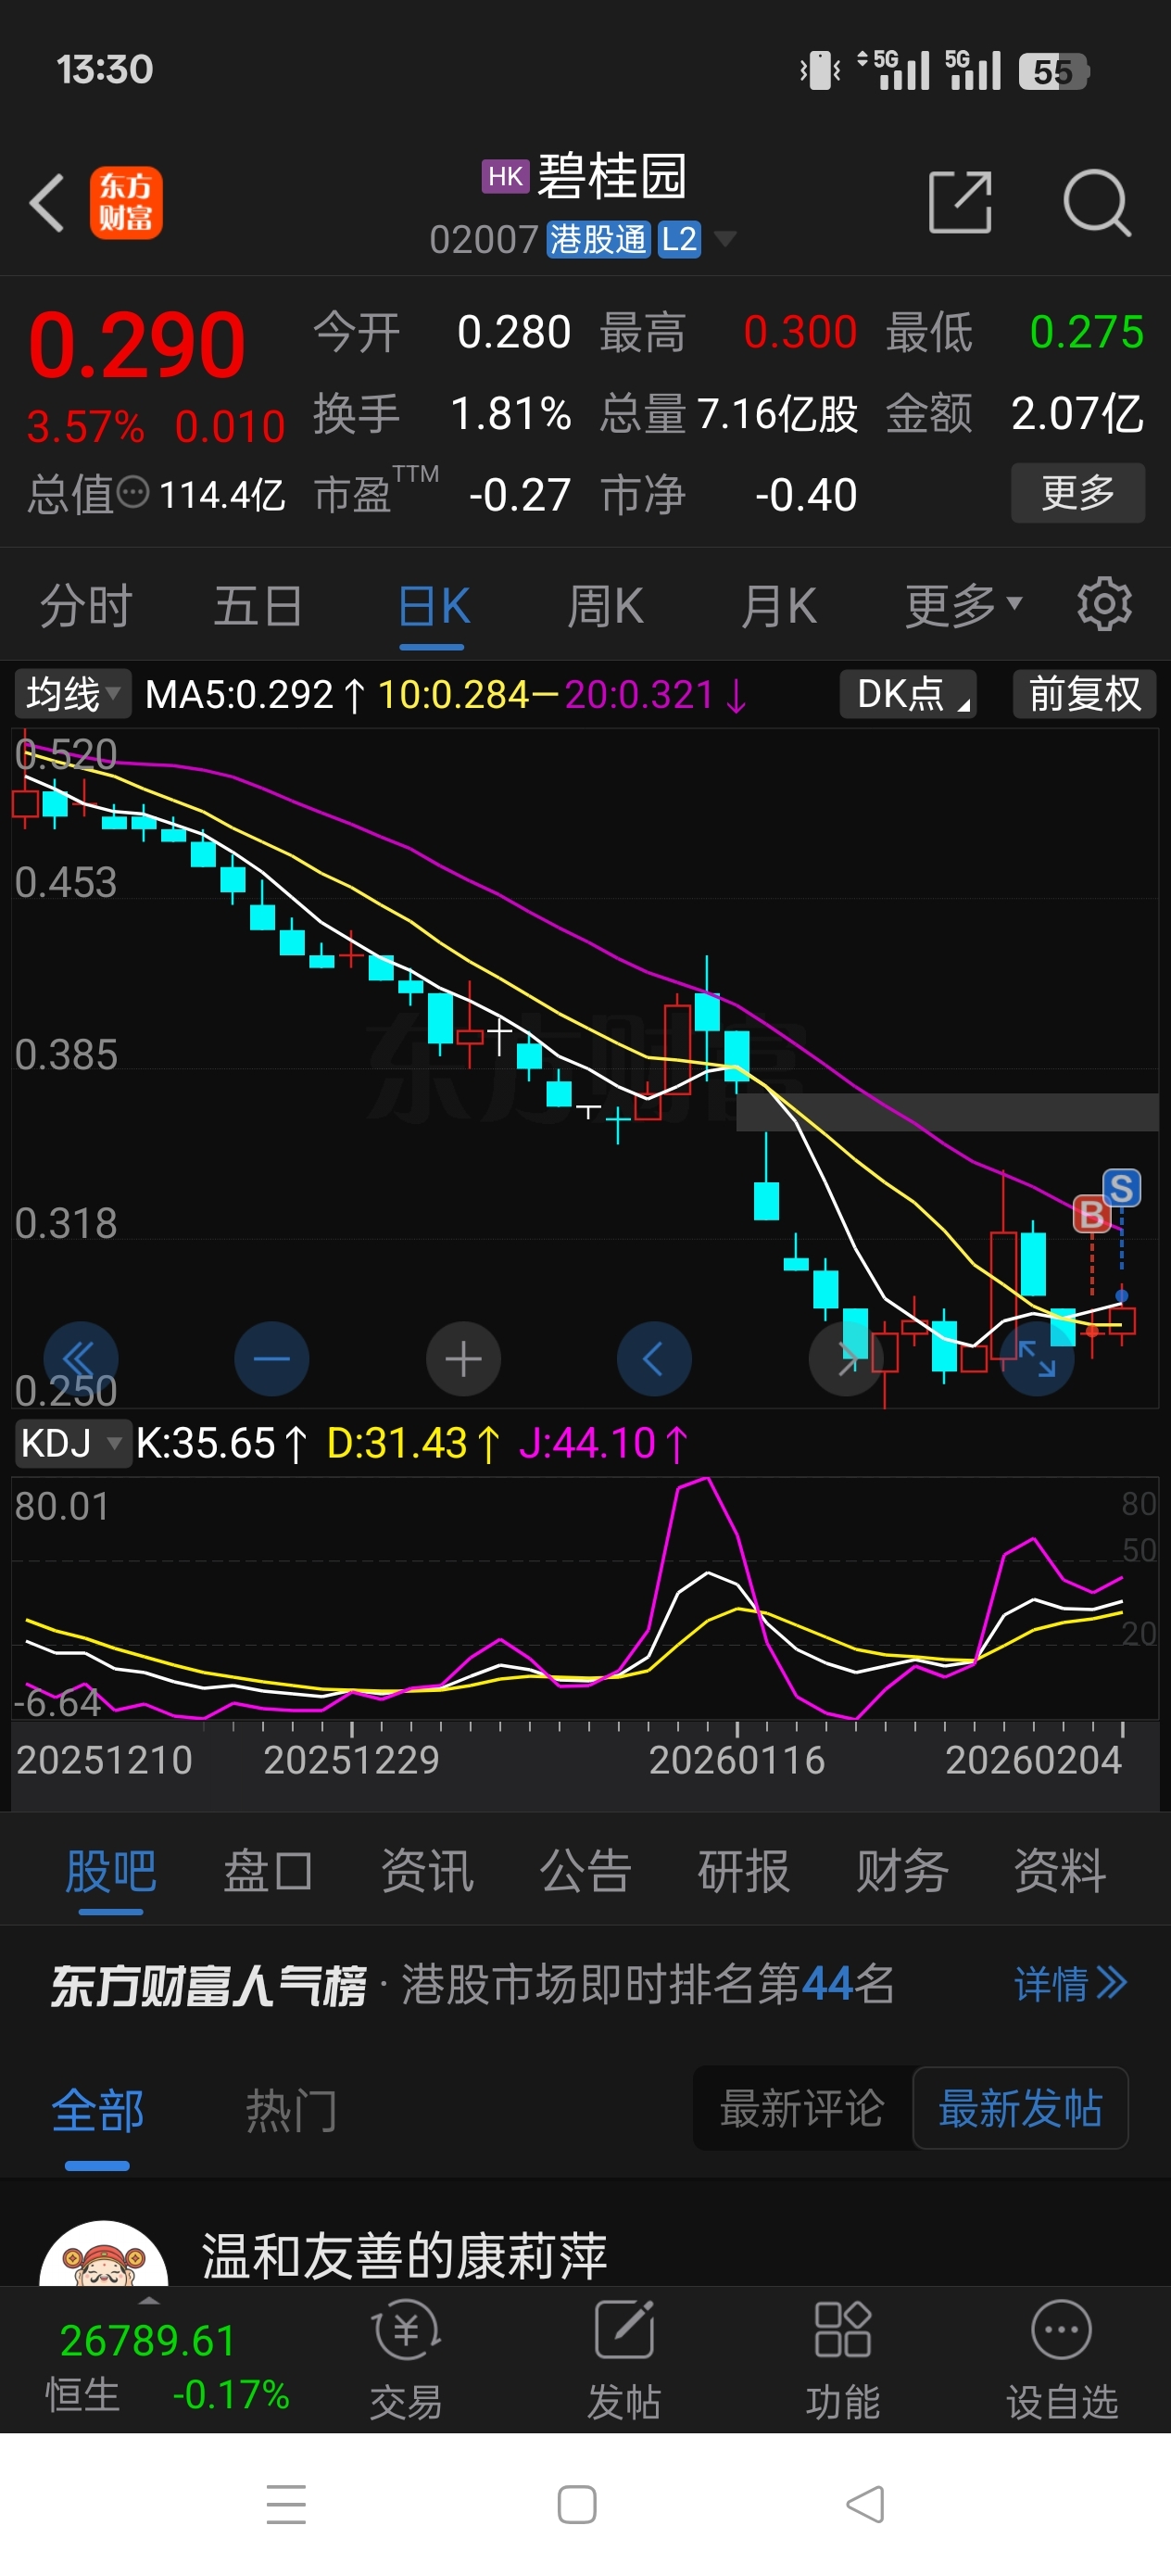
Task: Open chart settings gear icon
Action: (1104, 604)
